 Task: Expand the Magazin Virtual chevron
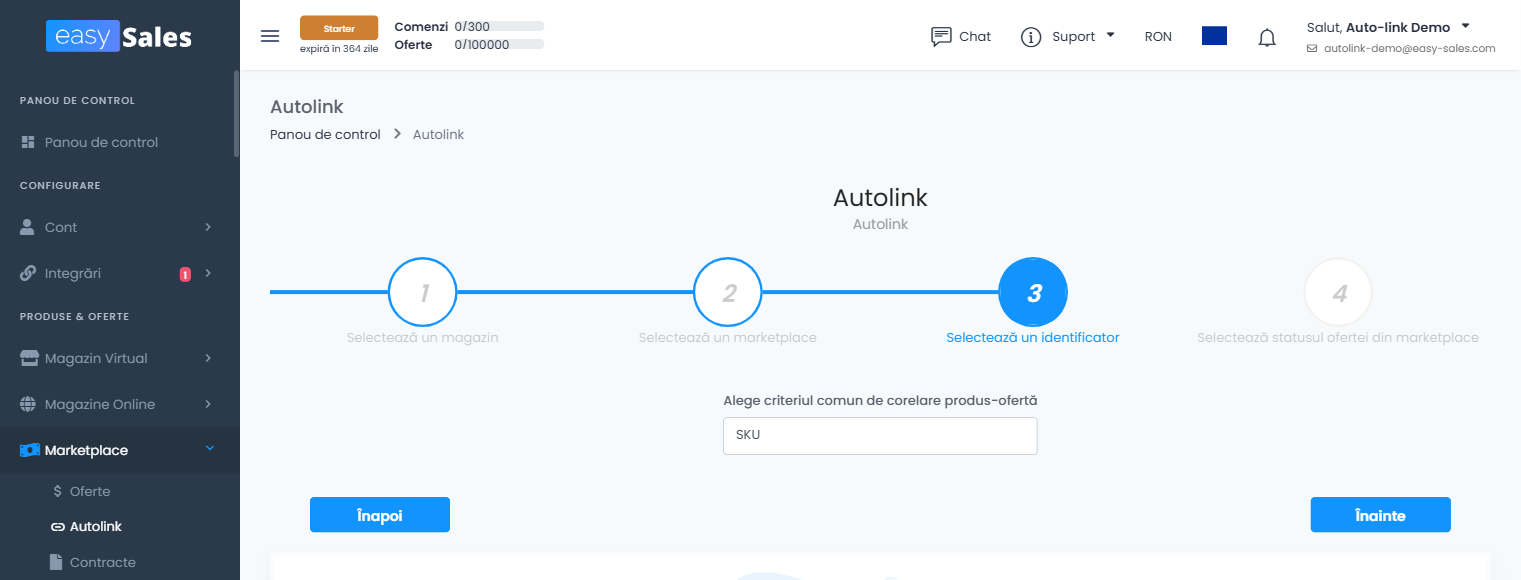click(x=208, y=358)
